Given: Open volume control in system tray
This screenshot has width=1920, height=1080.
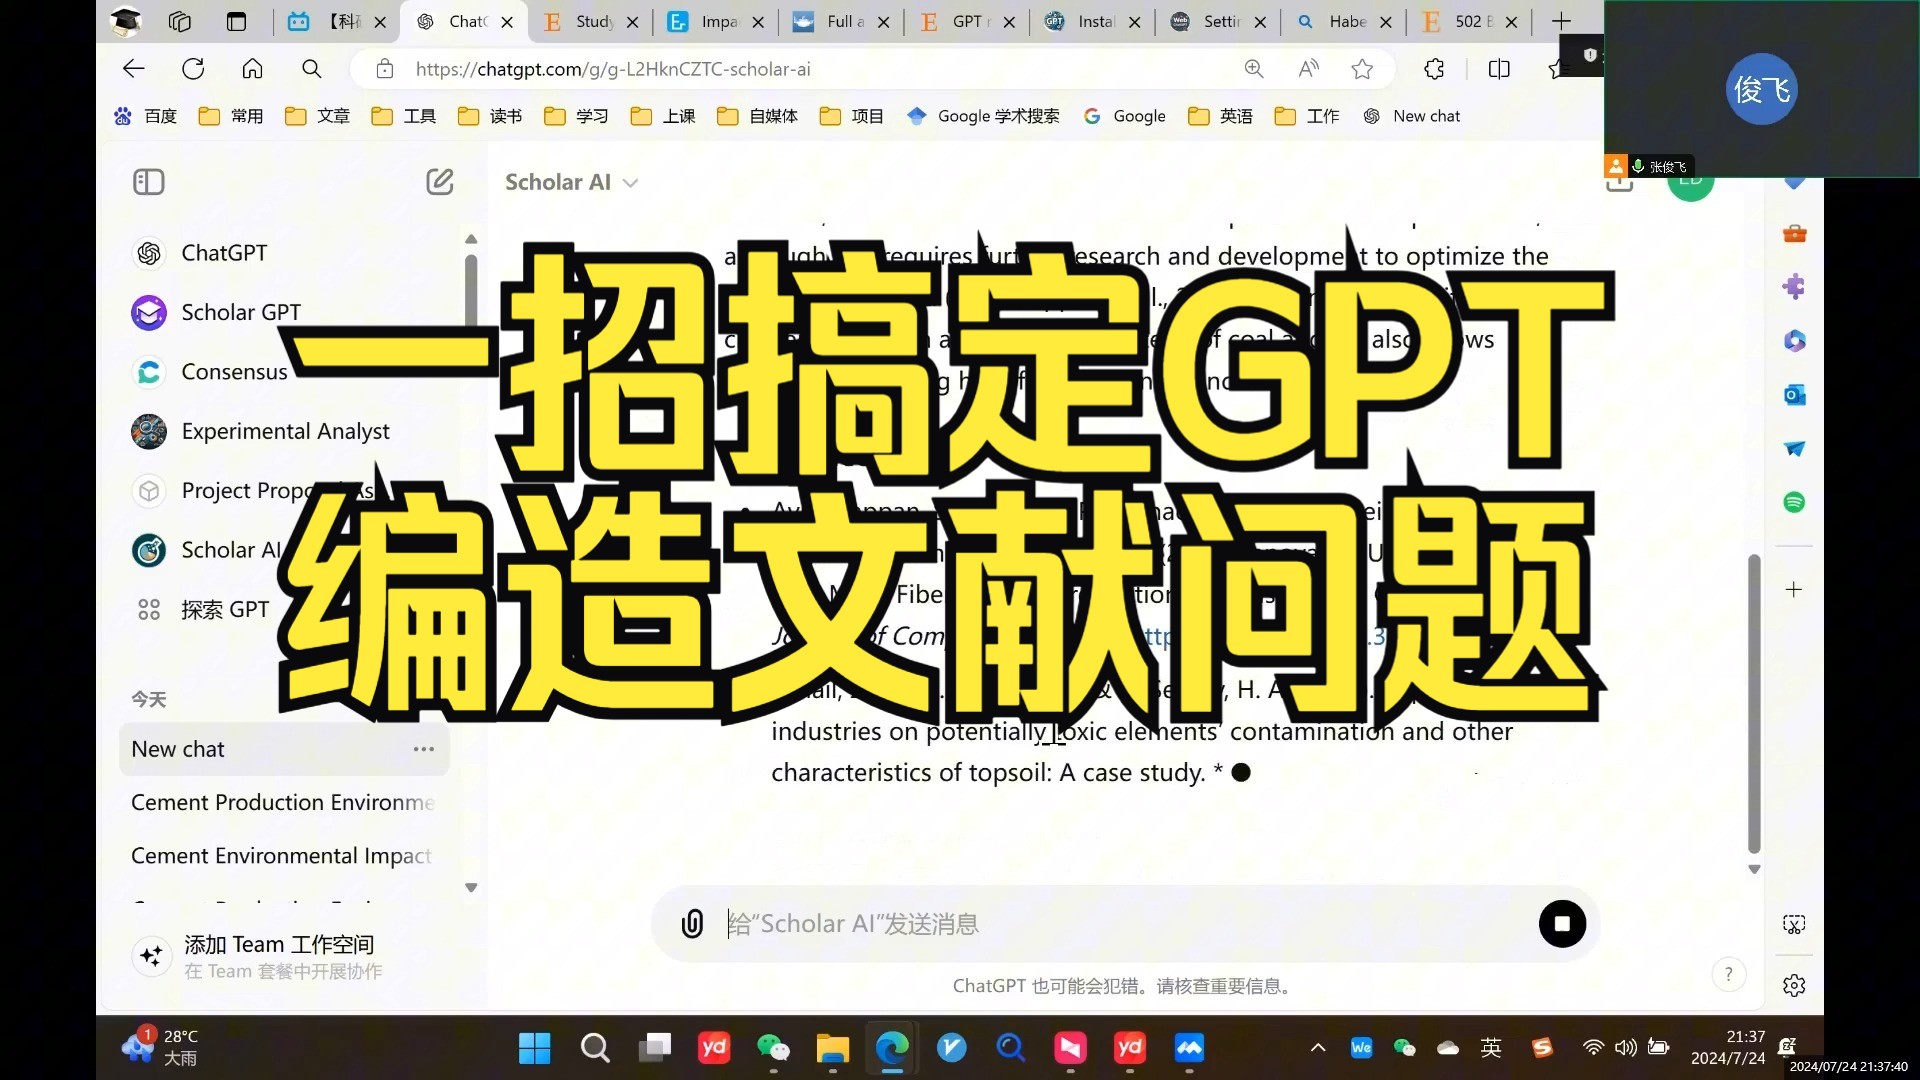Looking at the screenshot, I should click(1626, 1048).
